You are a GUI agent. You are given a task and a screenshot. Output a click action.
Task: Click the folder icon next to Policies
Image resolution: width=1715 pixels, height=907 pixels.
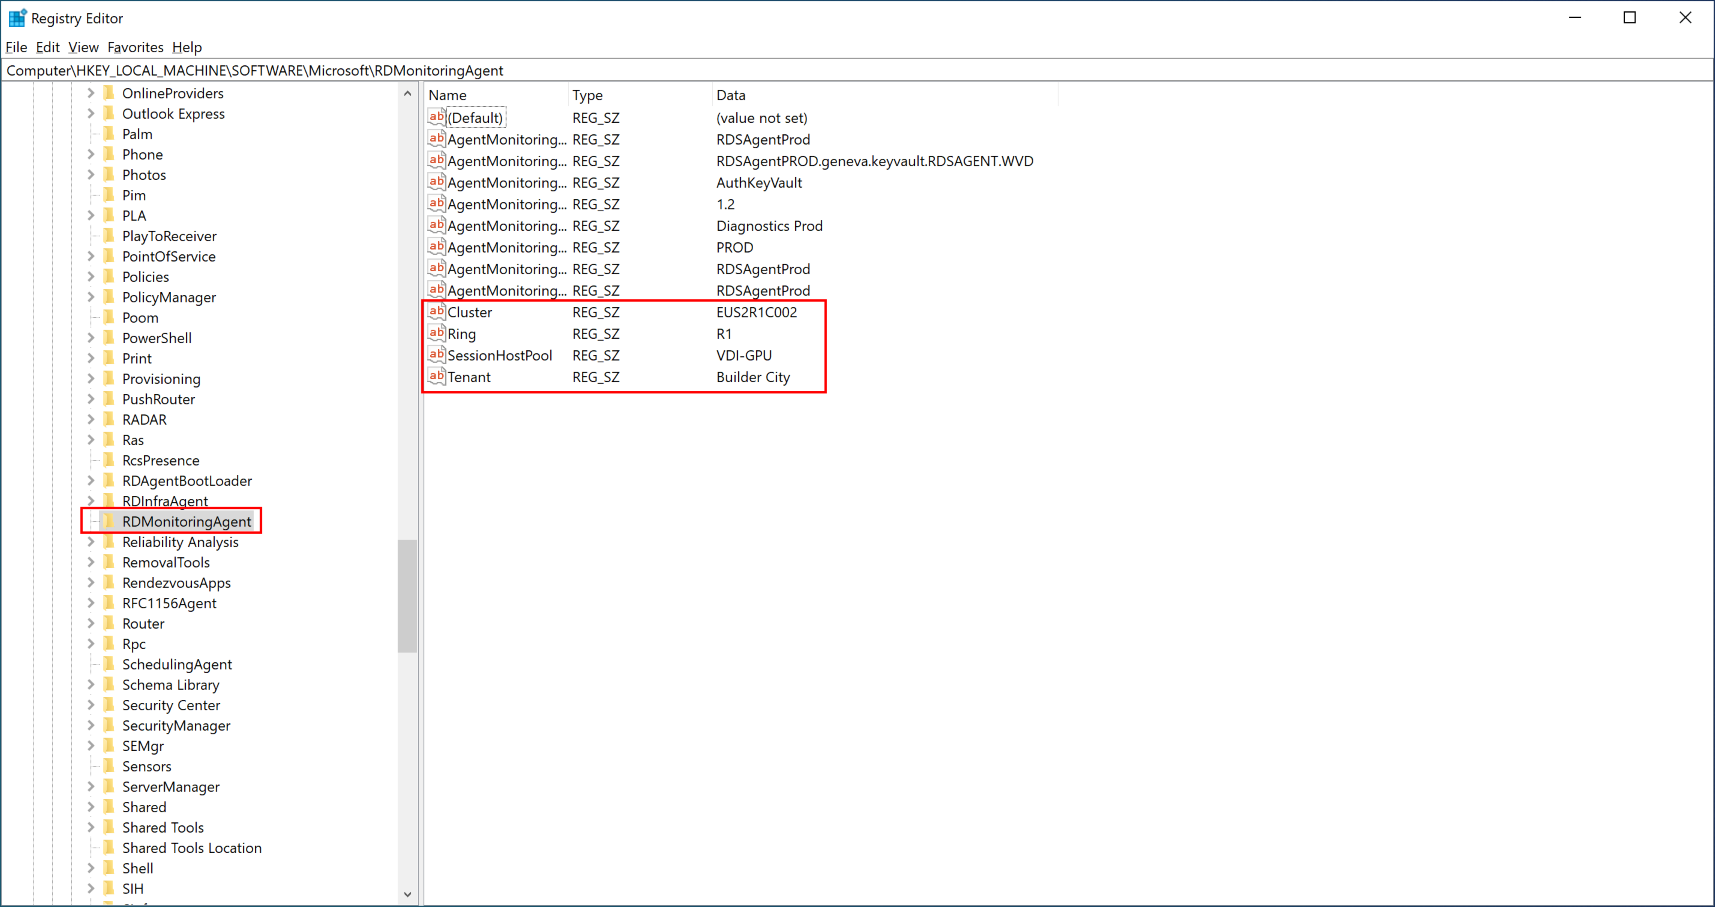[x=109, y=277]
